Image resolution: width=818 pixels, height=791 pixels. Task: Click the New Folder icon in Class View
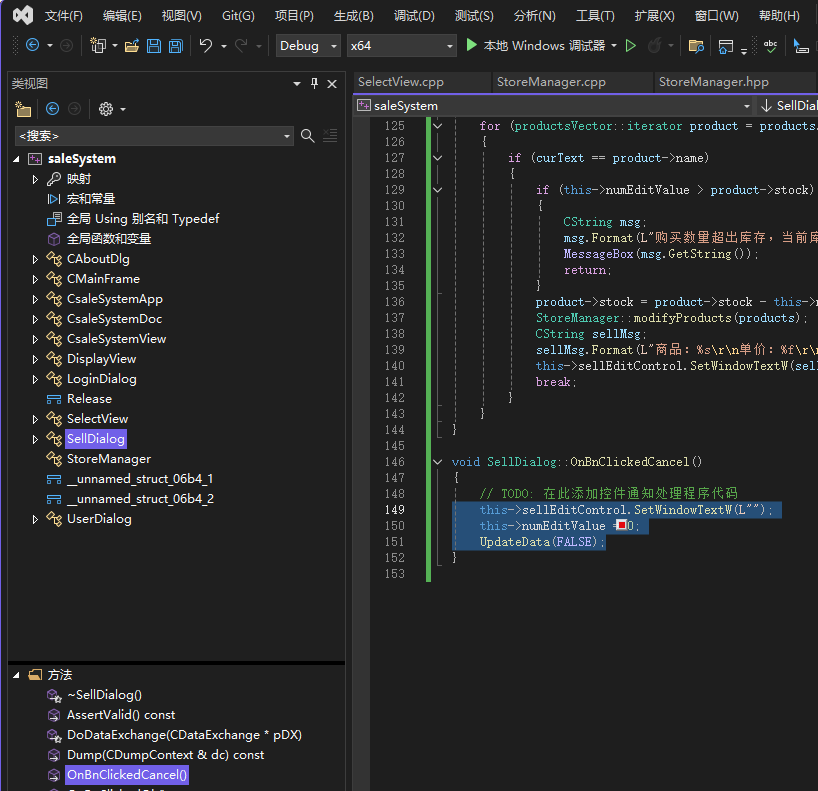click(24, 109)
